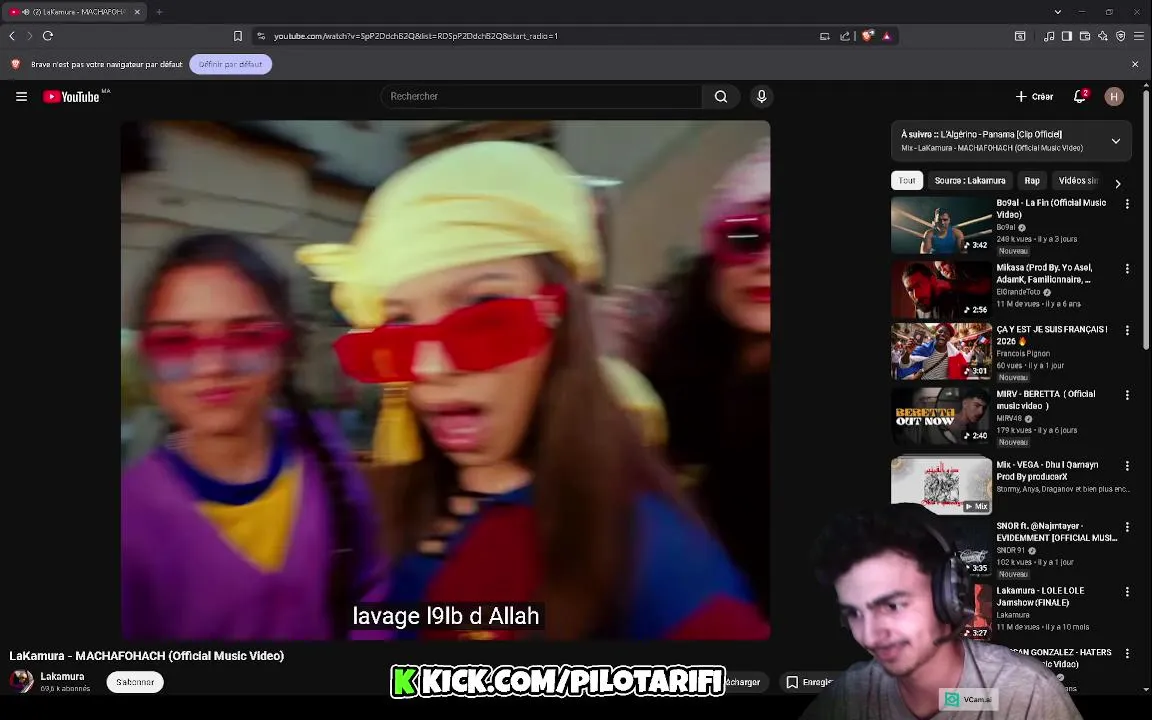Screen dimensions: 1152x720
Task: Go to YouTube home via logo
Action: [x=71, y=96]
